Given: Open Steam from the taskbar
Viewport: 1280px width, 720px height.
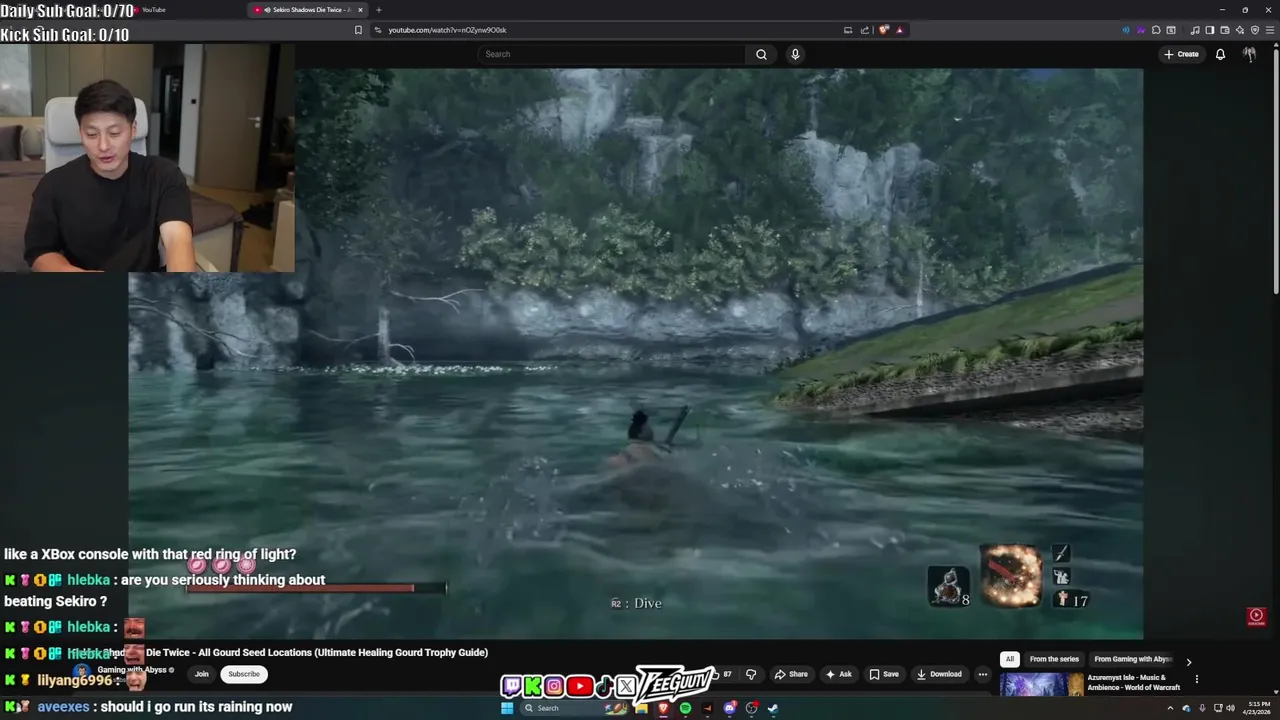Looking at the screenshot, I should point(773,708).
